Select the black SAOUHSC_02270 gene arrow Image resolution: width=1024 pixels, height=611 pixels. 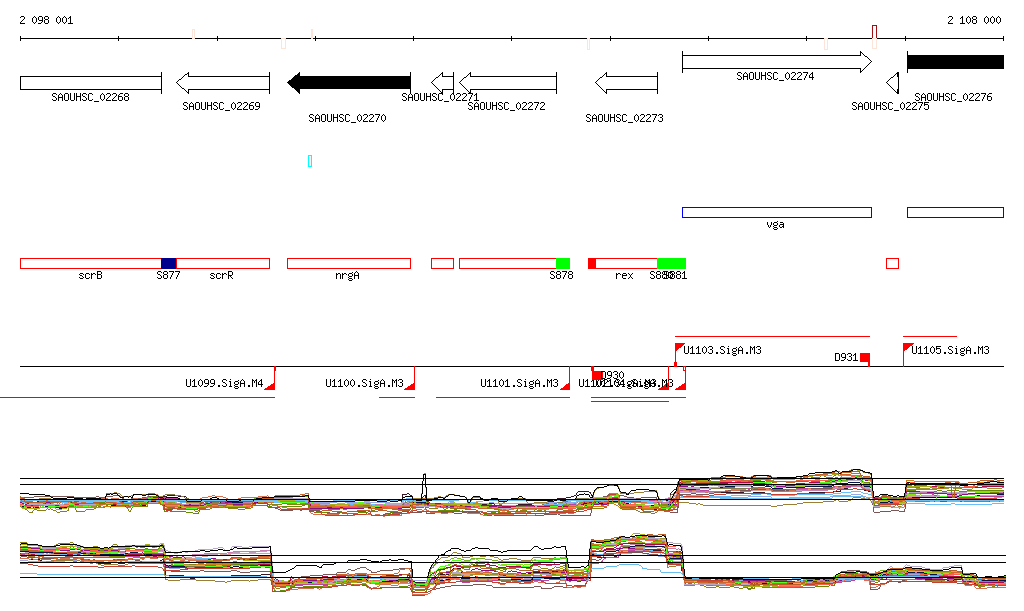[x=349, y=83]
